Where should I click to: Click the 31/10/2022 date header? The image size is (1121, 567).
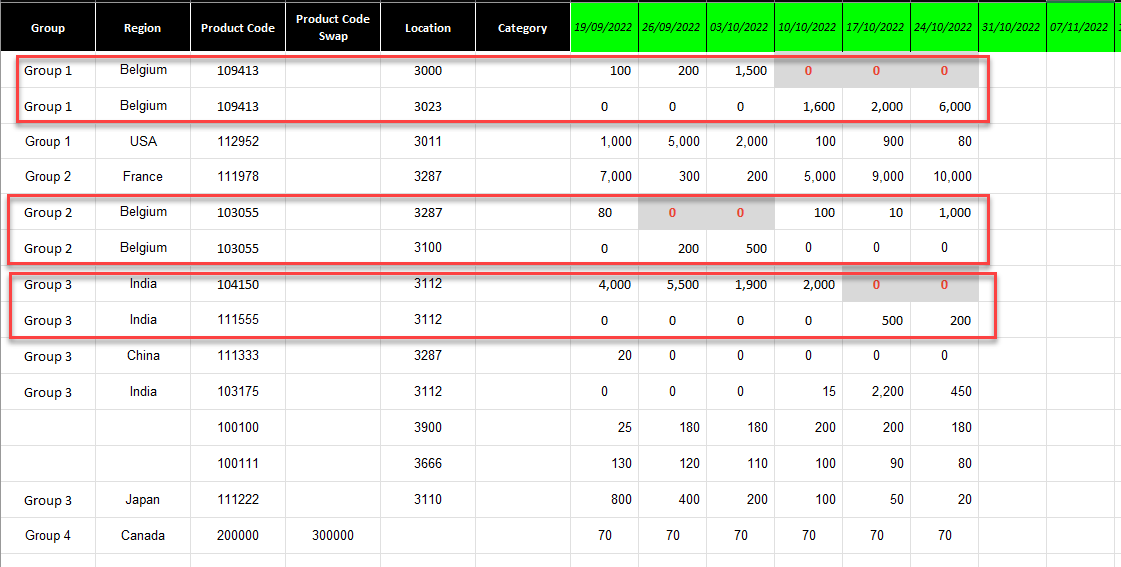[1012, 28]
